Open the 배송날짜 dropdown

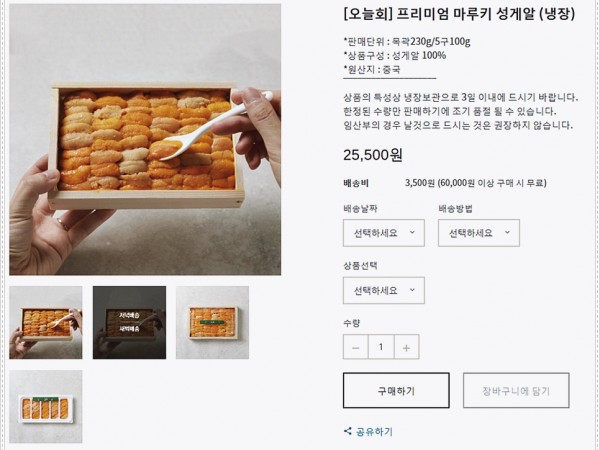[383, 233]
